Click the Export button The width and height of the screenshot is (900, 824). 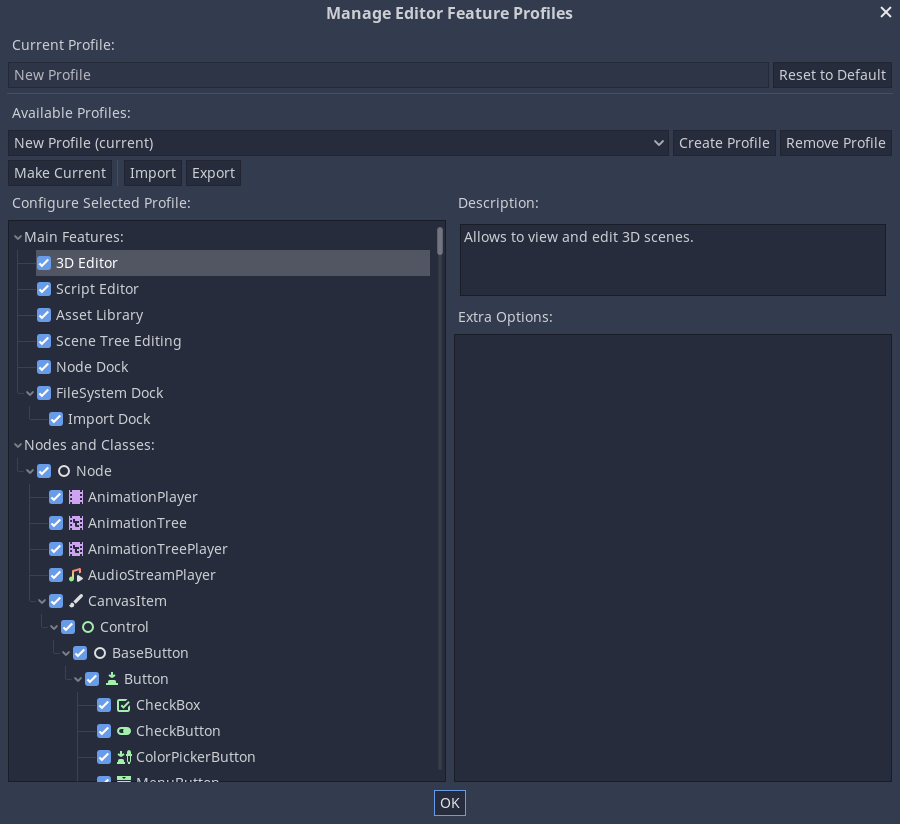(x=213, y=172)
